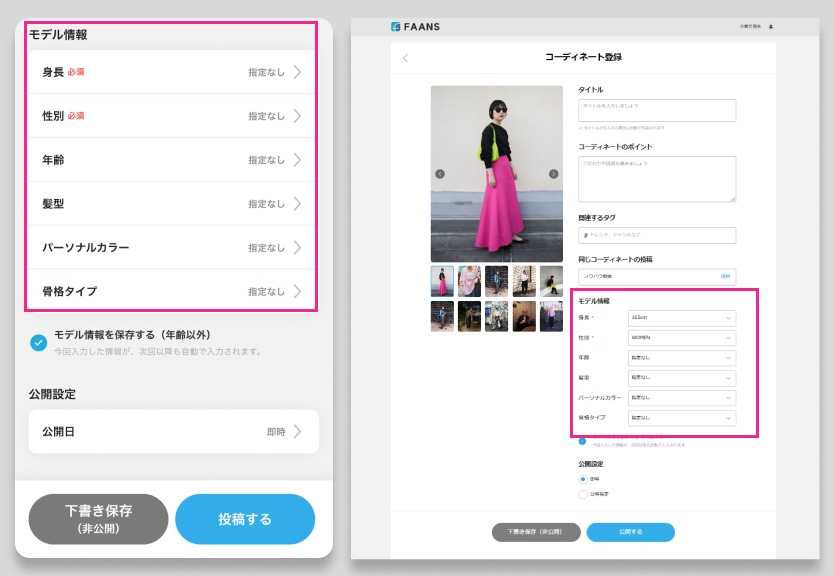The height and width of the screenshot is (576, 834).
Task: Click the user account icon in FAANS header
Action: [771, 26]
